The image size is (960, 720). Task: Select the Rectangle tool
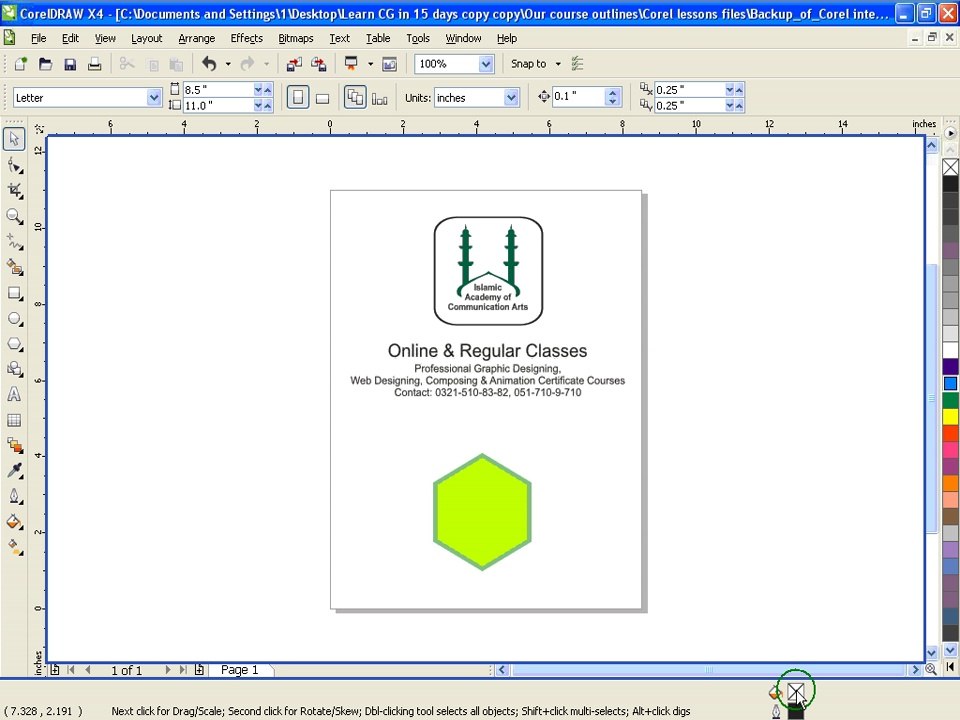[14, 293]
